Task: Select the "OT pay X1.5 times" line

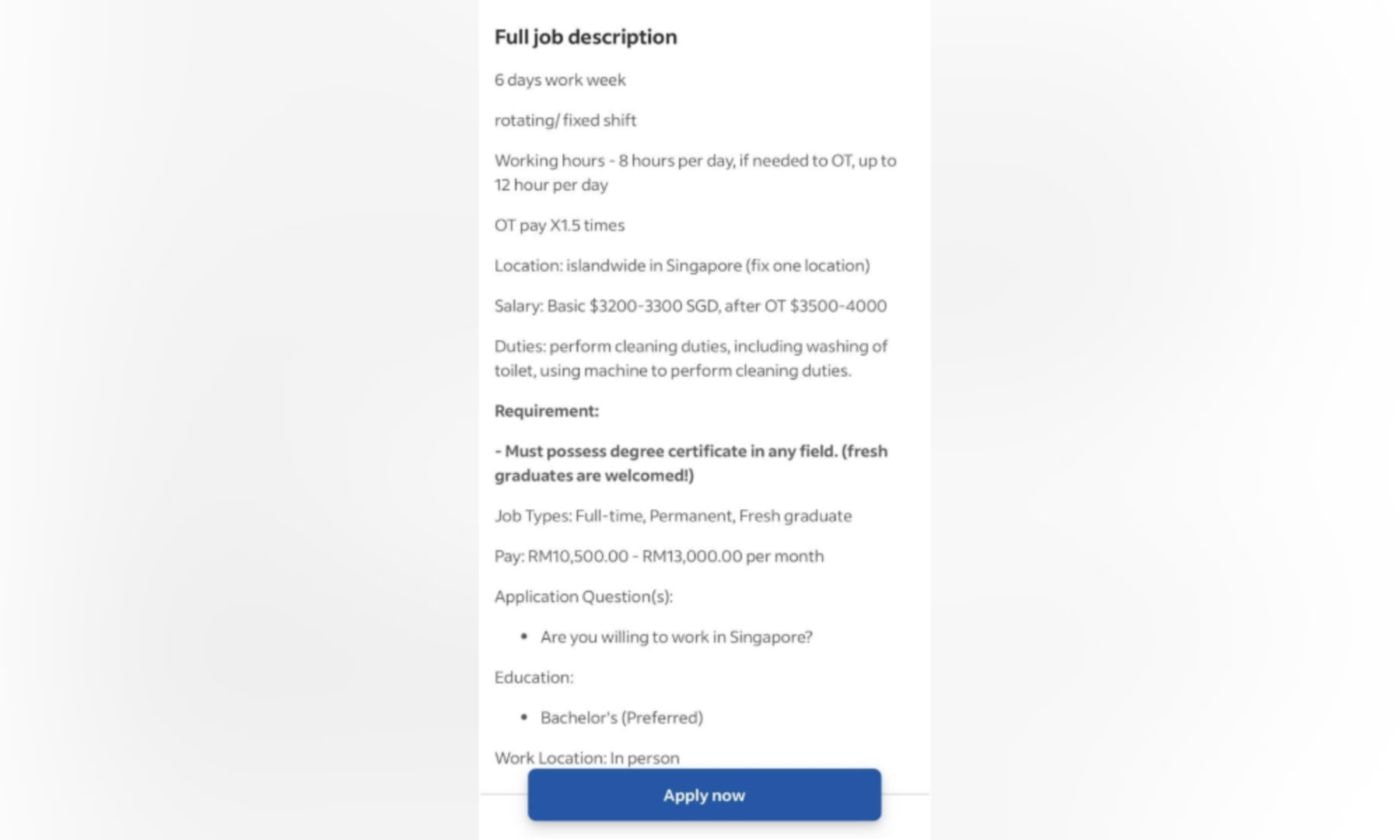Action: click(559, 225)
